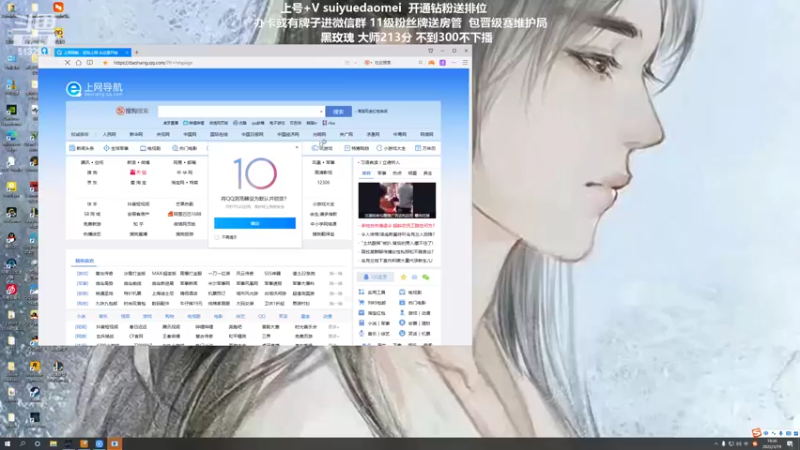Select the QQ category tab in lower list
800x450 pixels.
pyautogui.click(x=262, y=316)
